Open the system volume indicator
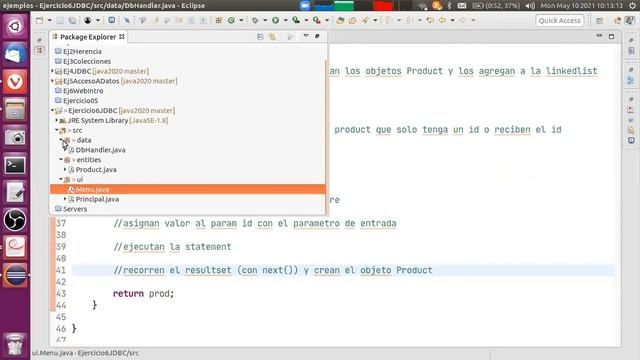Screen dimensions: 640x360 [x=530, y=6]
